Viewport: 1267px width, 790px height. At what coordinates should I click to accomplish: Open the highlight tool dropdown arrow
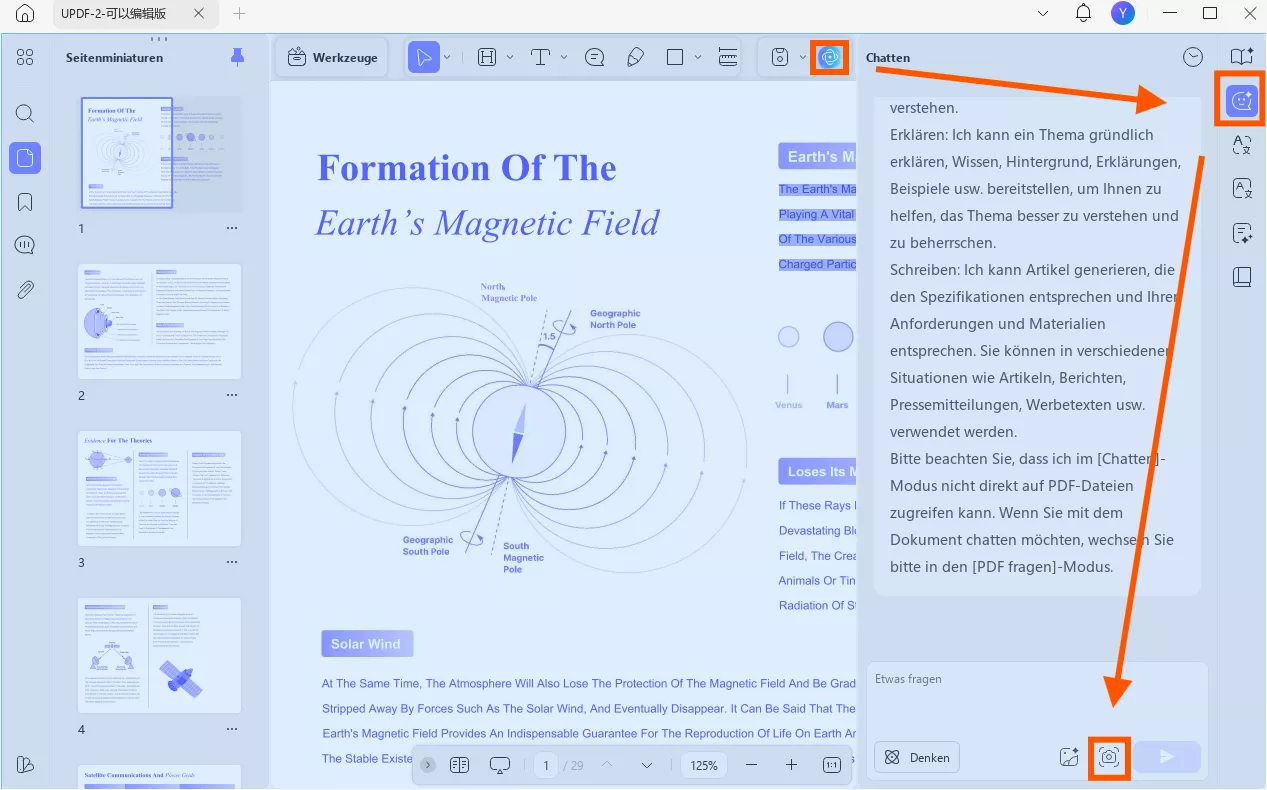click(x=510, y=58)
